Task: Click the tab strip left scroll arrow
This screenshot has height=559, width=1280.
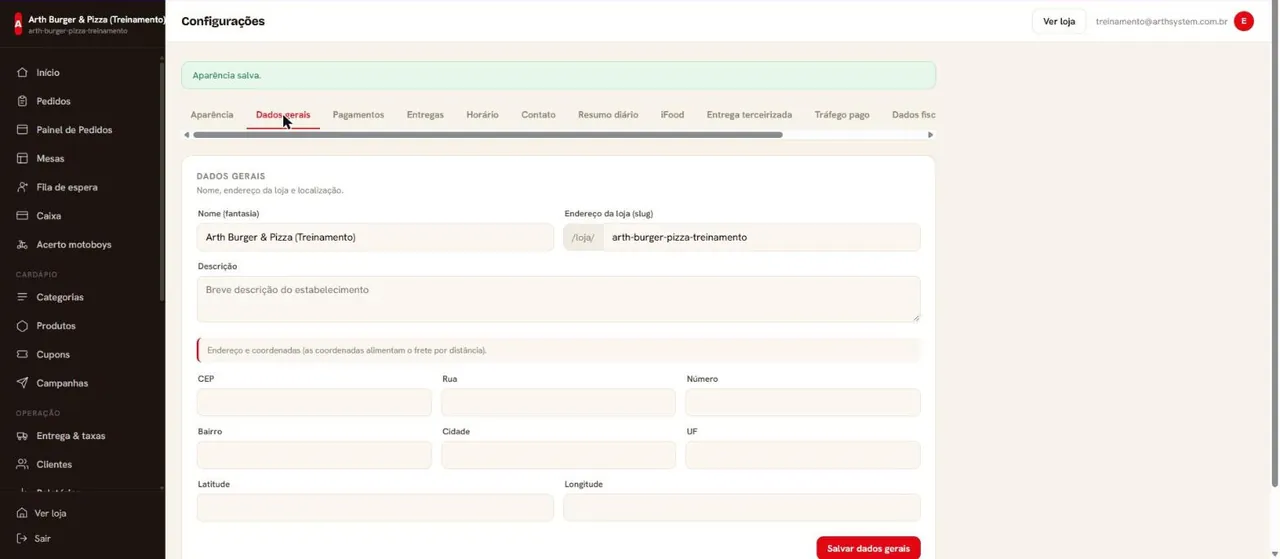Action: [186, 135]
